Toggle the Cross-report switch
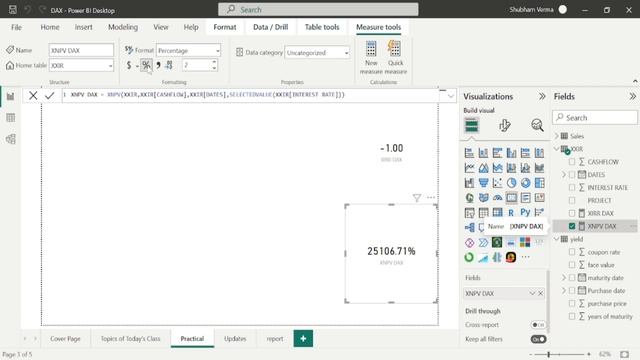This screenshot has height=360, width=640. [x=538, y=325]
